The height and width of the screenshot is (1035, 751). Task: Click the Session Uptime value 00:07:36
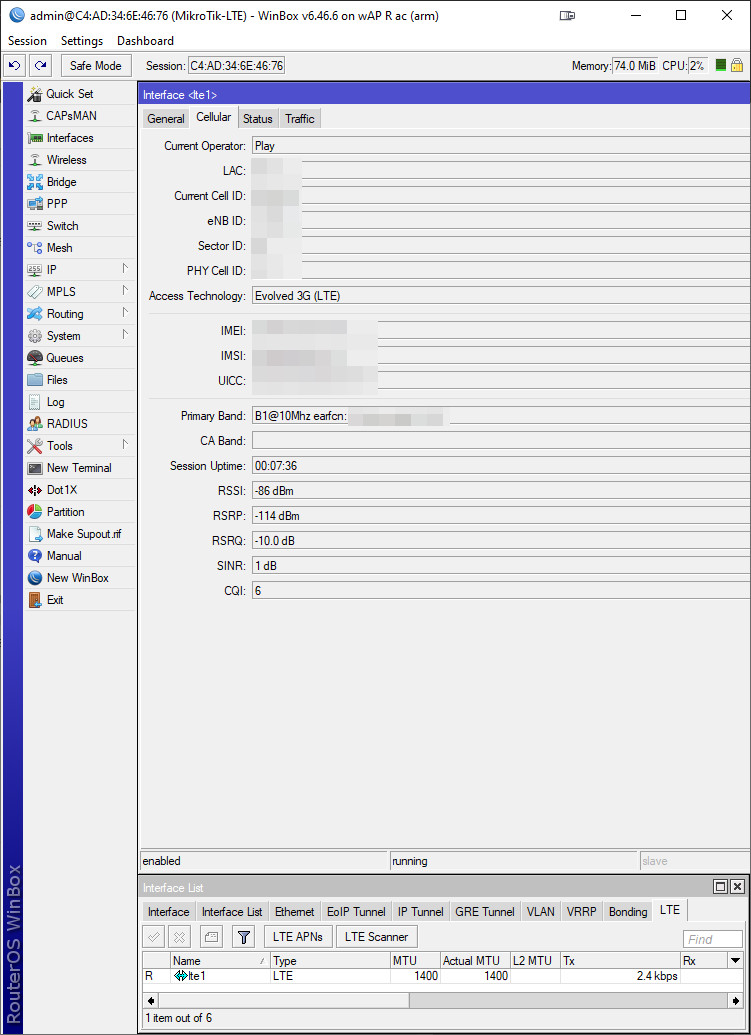tap(501, 465)
